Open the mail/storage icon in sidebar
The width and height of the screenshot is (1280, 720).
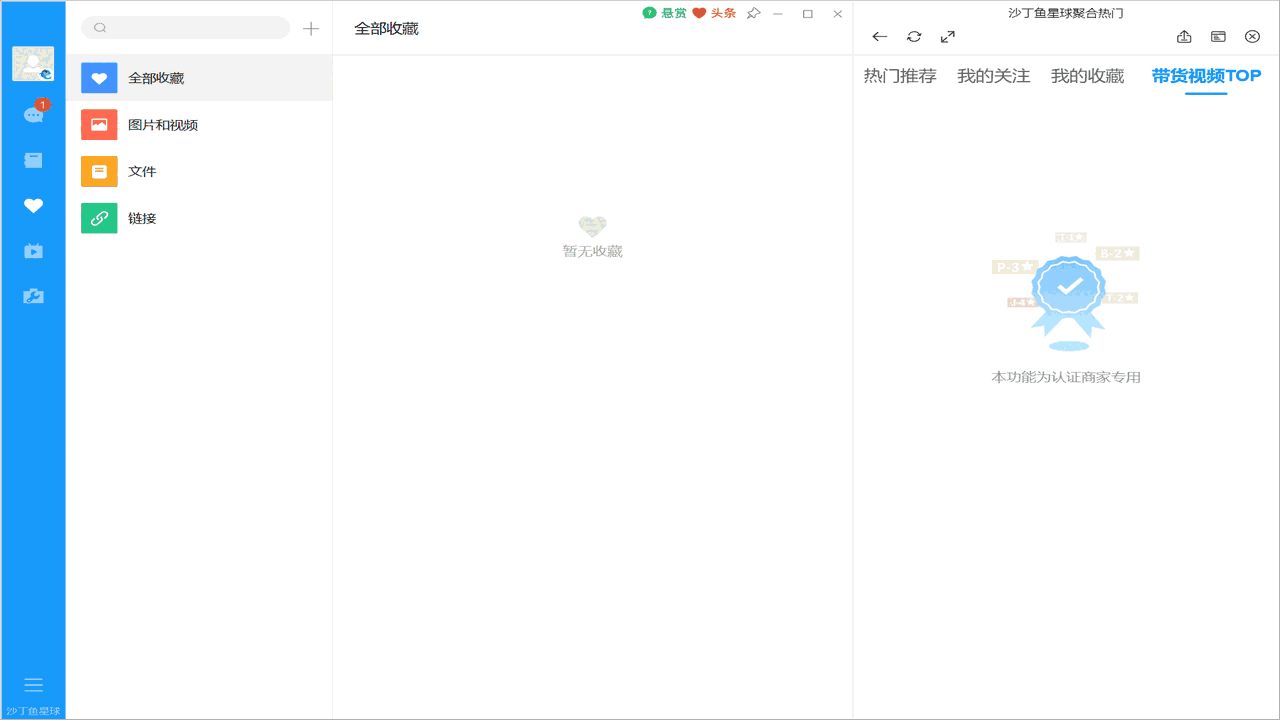33,160
